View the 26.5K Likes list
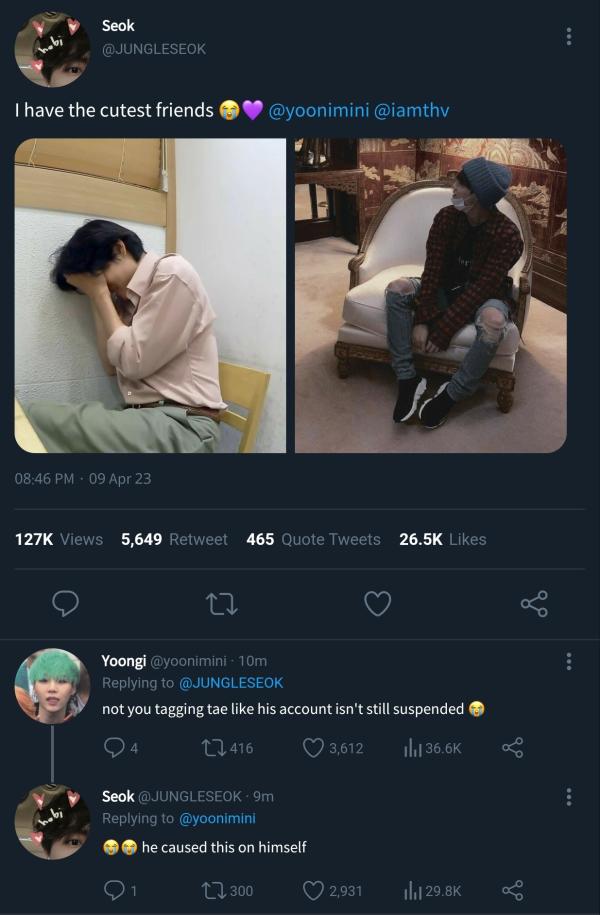This screenshot has width=600, height=915. [442, 539]
